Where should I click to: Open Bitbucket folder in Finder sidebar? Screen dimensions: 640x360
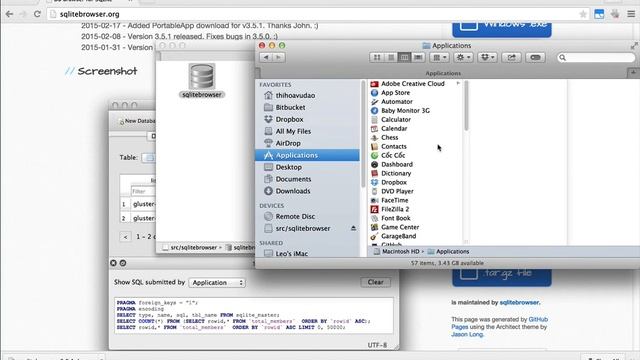(x=290, y=107)
